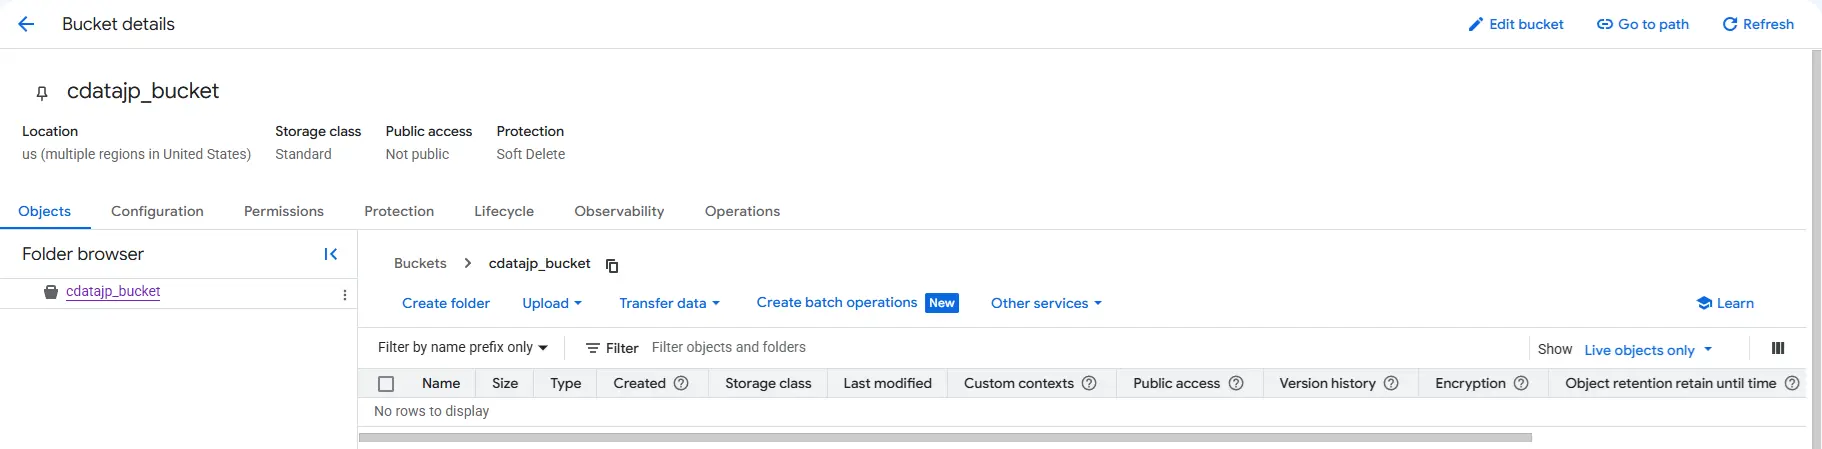This screenshot has width=1822, height=449.
Task: Click the Buckets breadcrumb link
Action: click(x=420, y=263)
